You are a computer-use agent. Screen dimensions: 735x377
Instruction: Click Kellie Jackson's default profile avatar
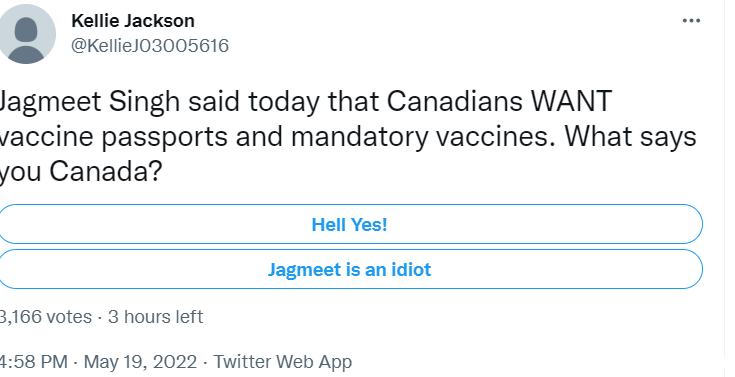pyautogui.click(x=26, y=34)
